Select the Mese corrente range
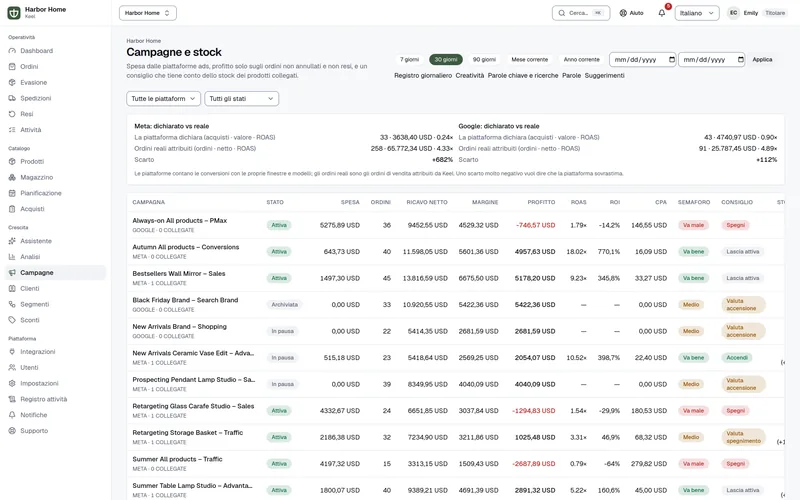 click(530, 60)
